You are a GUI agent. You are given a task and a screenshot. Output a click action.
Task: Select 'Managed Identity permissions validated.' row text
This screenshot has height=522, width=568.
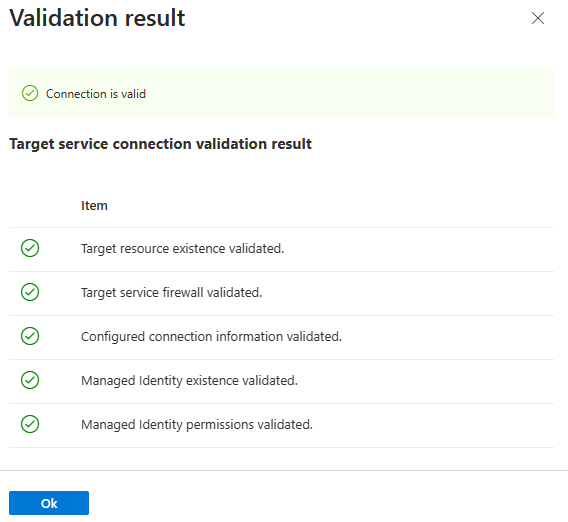tap(197, 425)
